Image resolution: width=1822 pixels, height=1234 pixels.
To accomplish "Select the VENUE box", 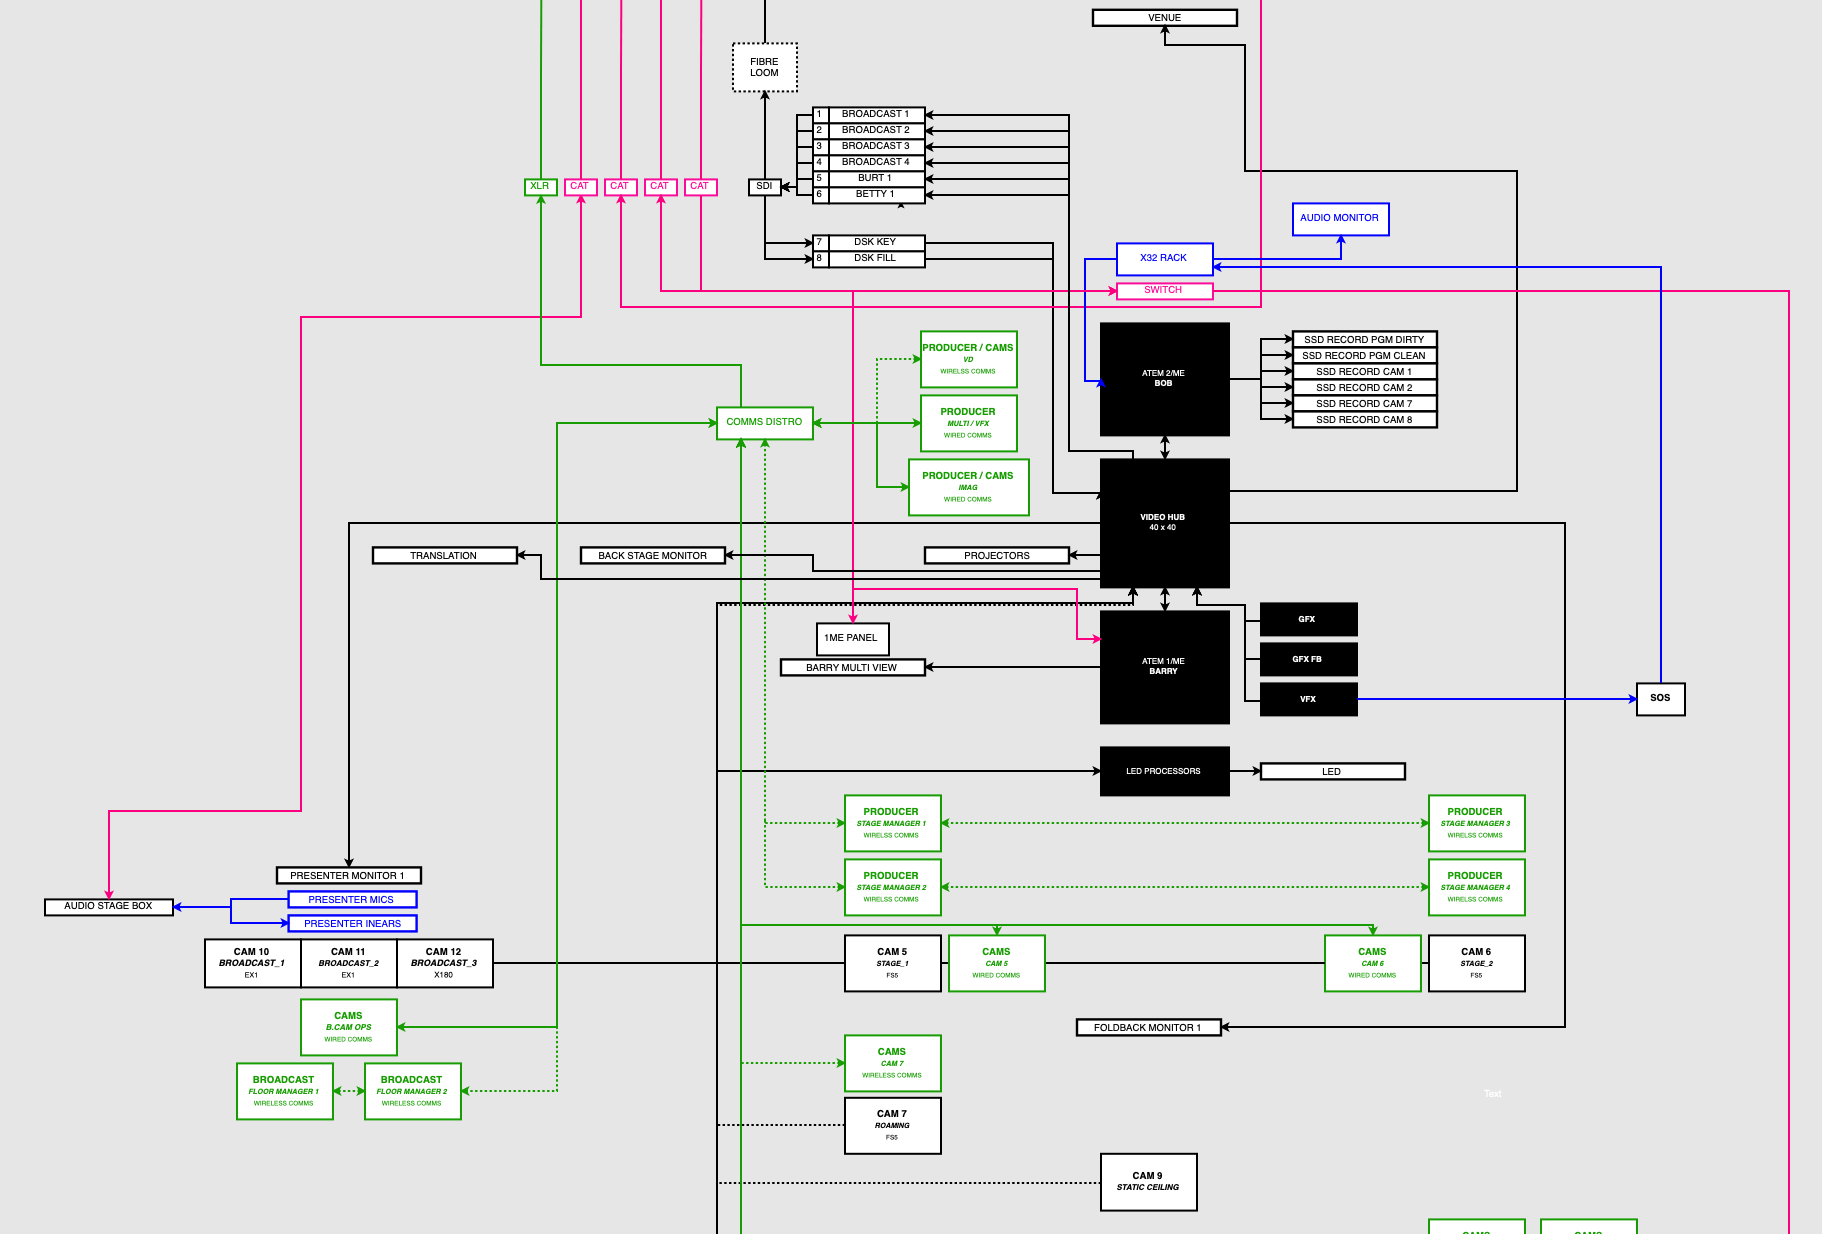I will coord(1164,18).
